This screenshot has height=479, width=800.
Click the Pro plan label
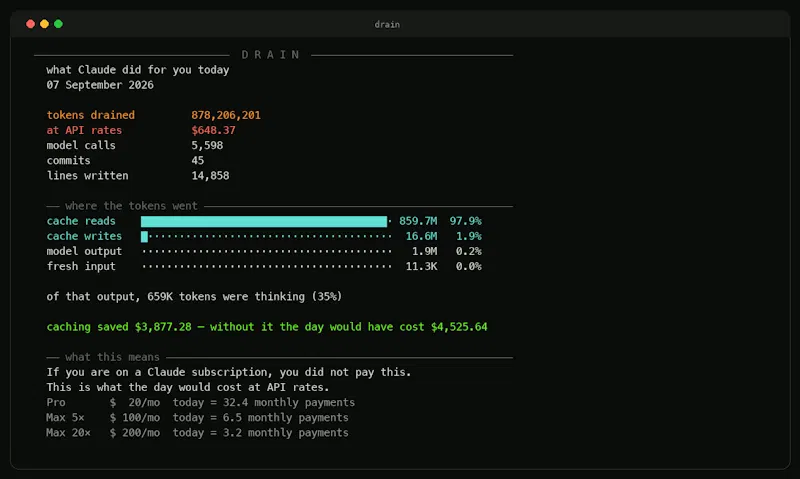click(x=56, y=402)
